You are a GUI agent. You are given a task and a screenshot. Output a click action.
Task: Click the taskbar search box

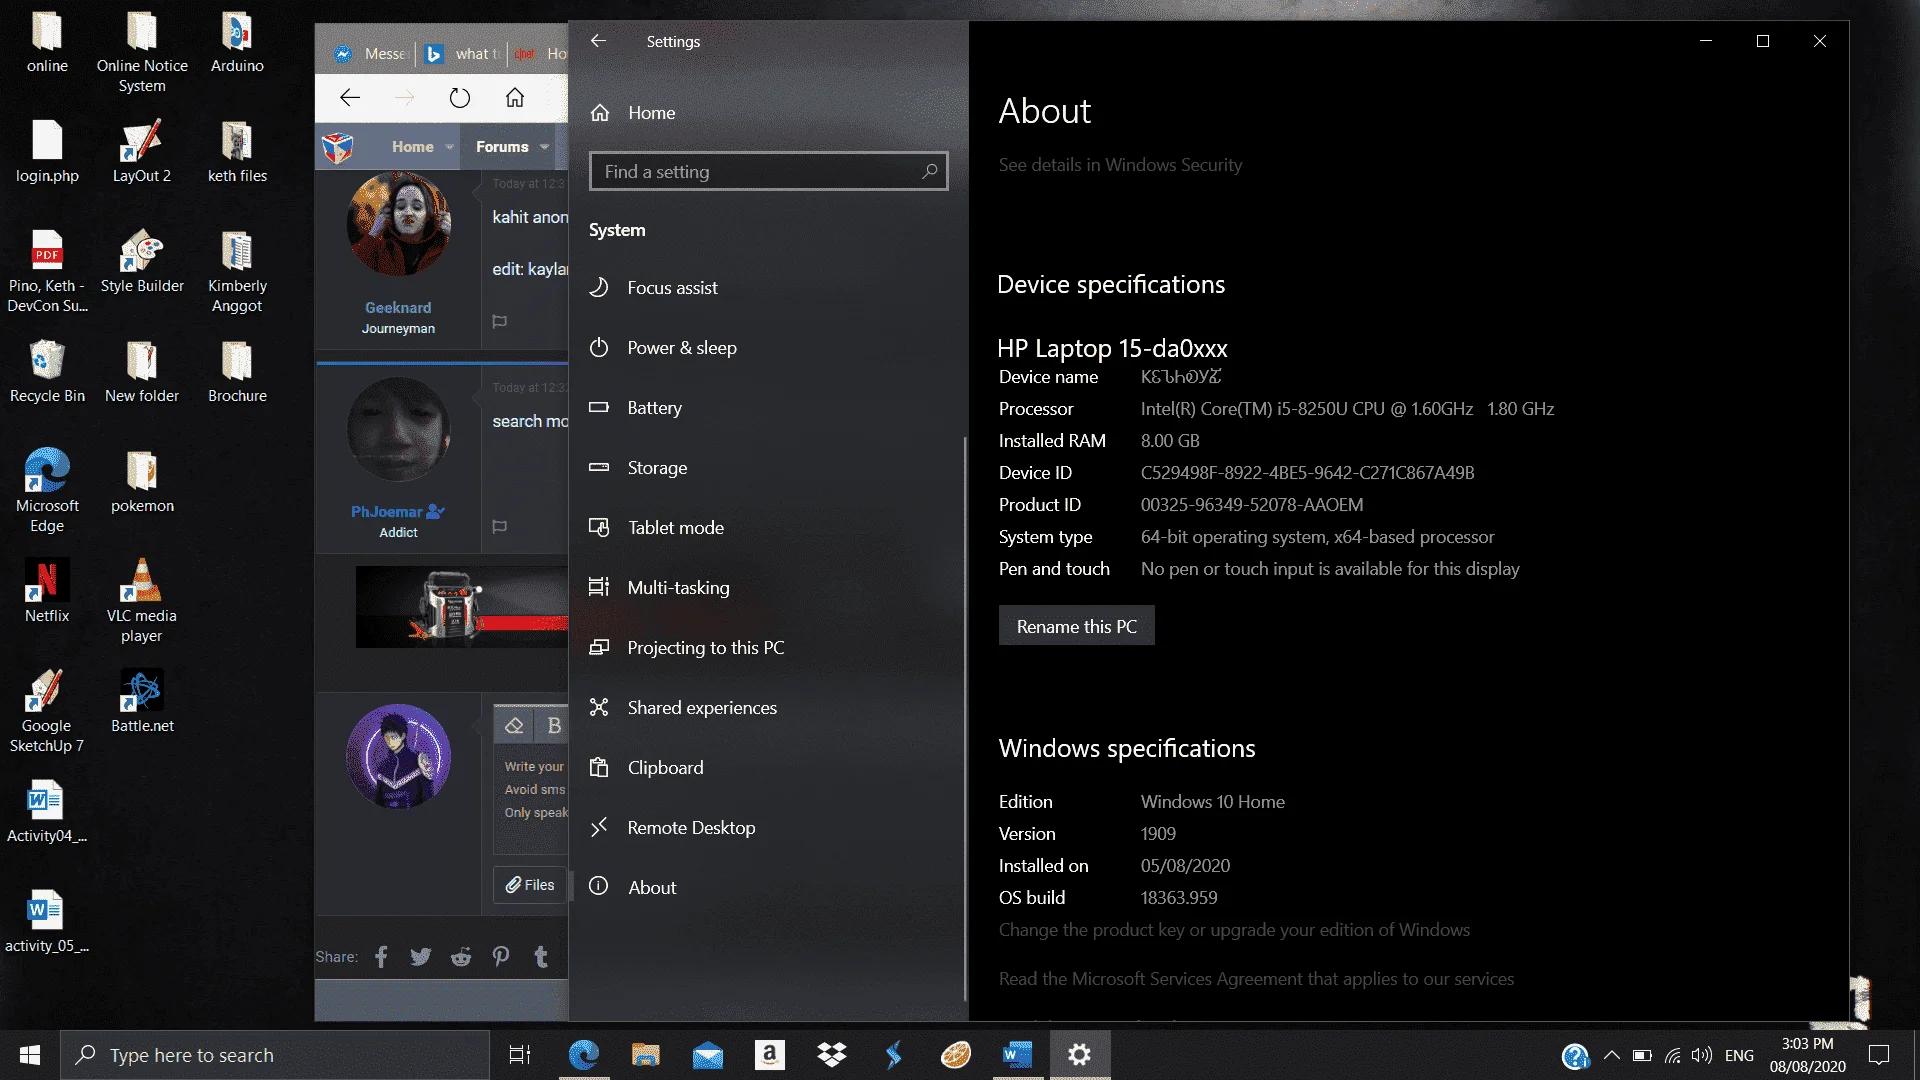pyautogui.click(x=275, y=1055)
